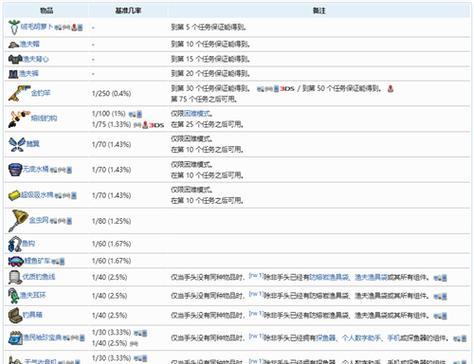The width and height of the screenshot is (474, 364).
Task: Click the fish minecart sprite icon
Action: tap(16, 261)
